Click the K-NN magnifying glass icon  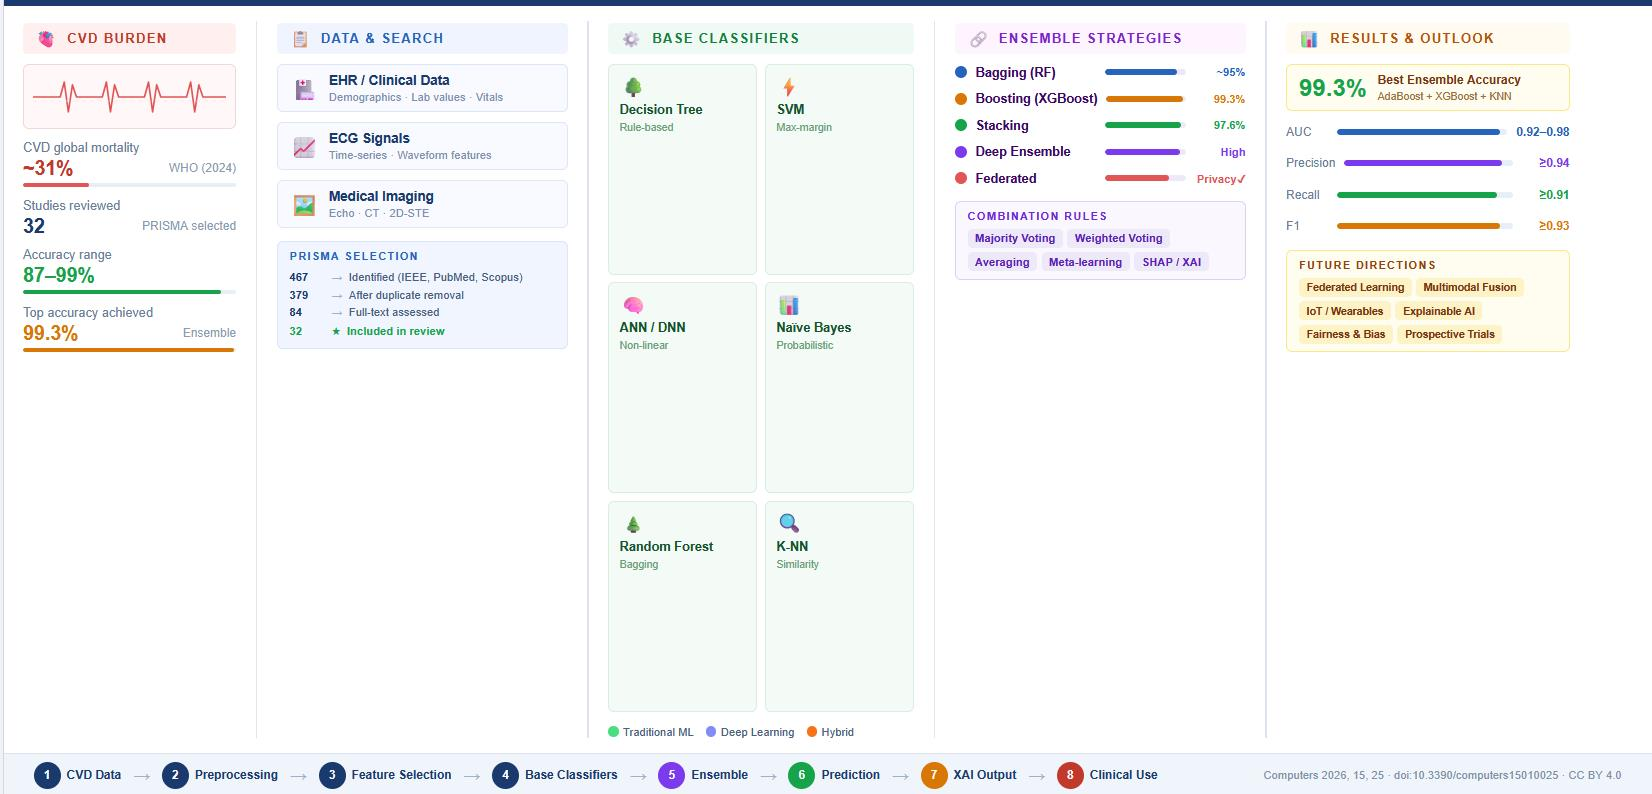click(789, 523)
